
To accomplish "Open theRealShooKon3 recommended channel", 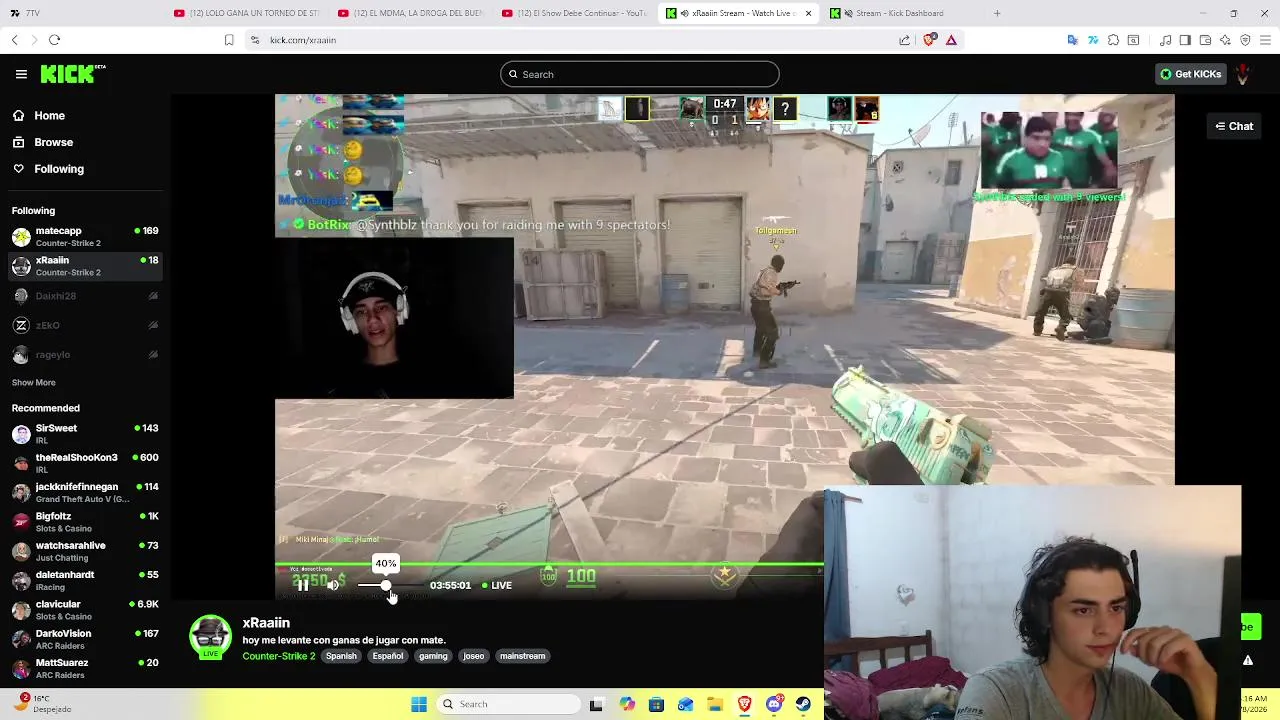I will (85, 463).
